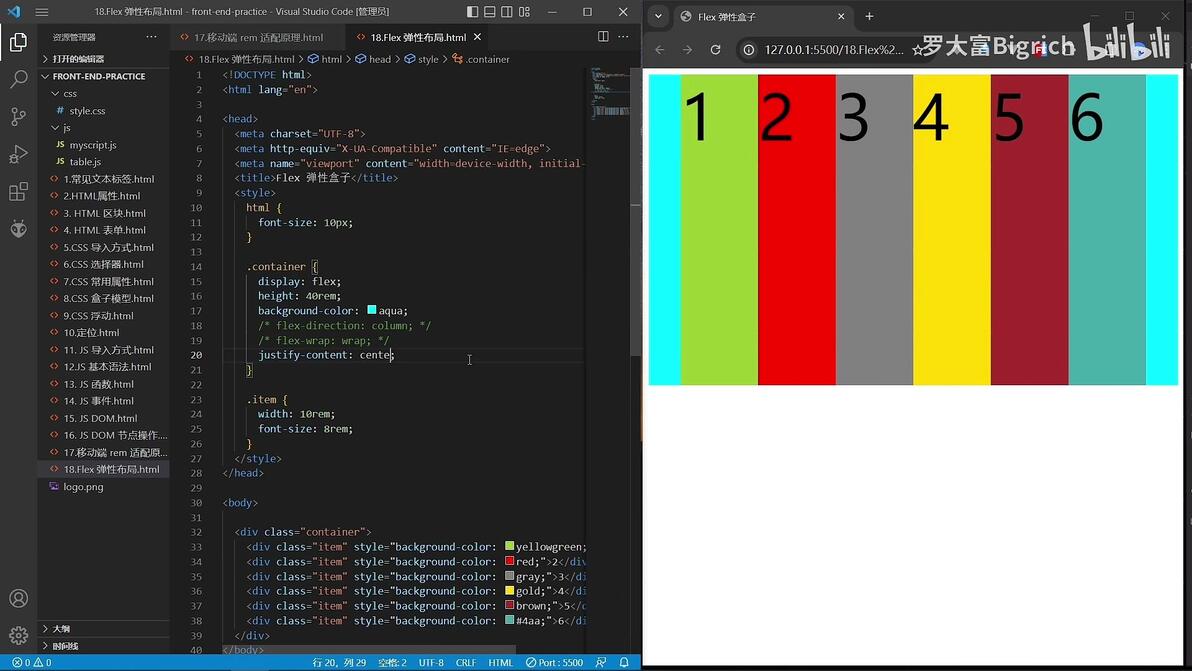Open editor More Actions ellipsis
This screenshot has height=671, width=1192.
point(623,36)
